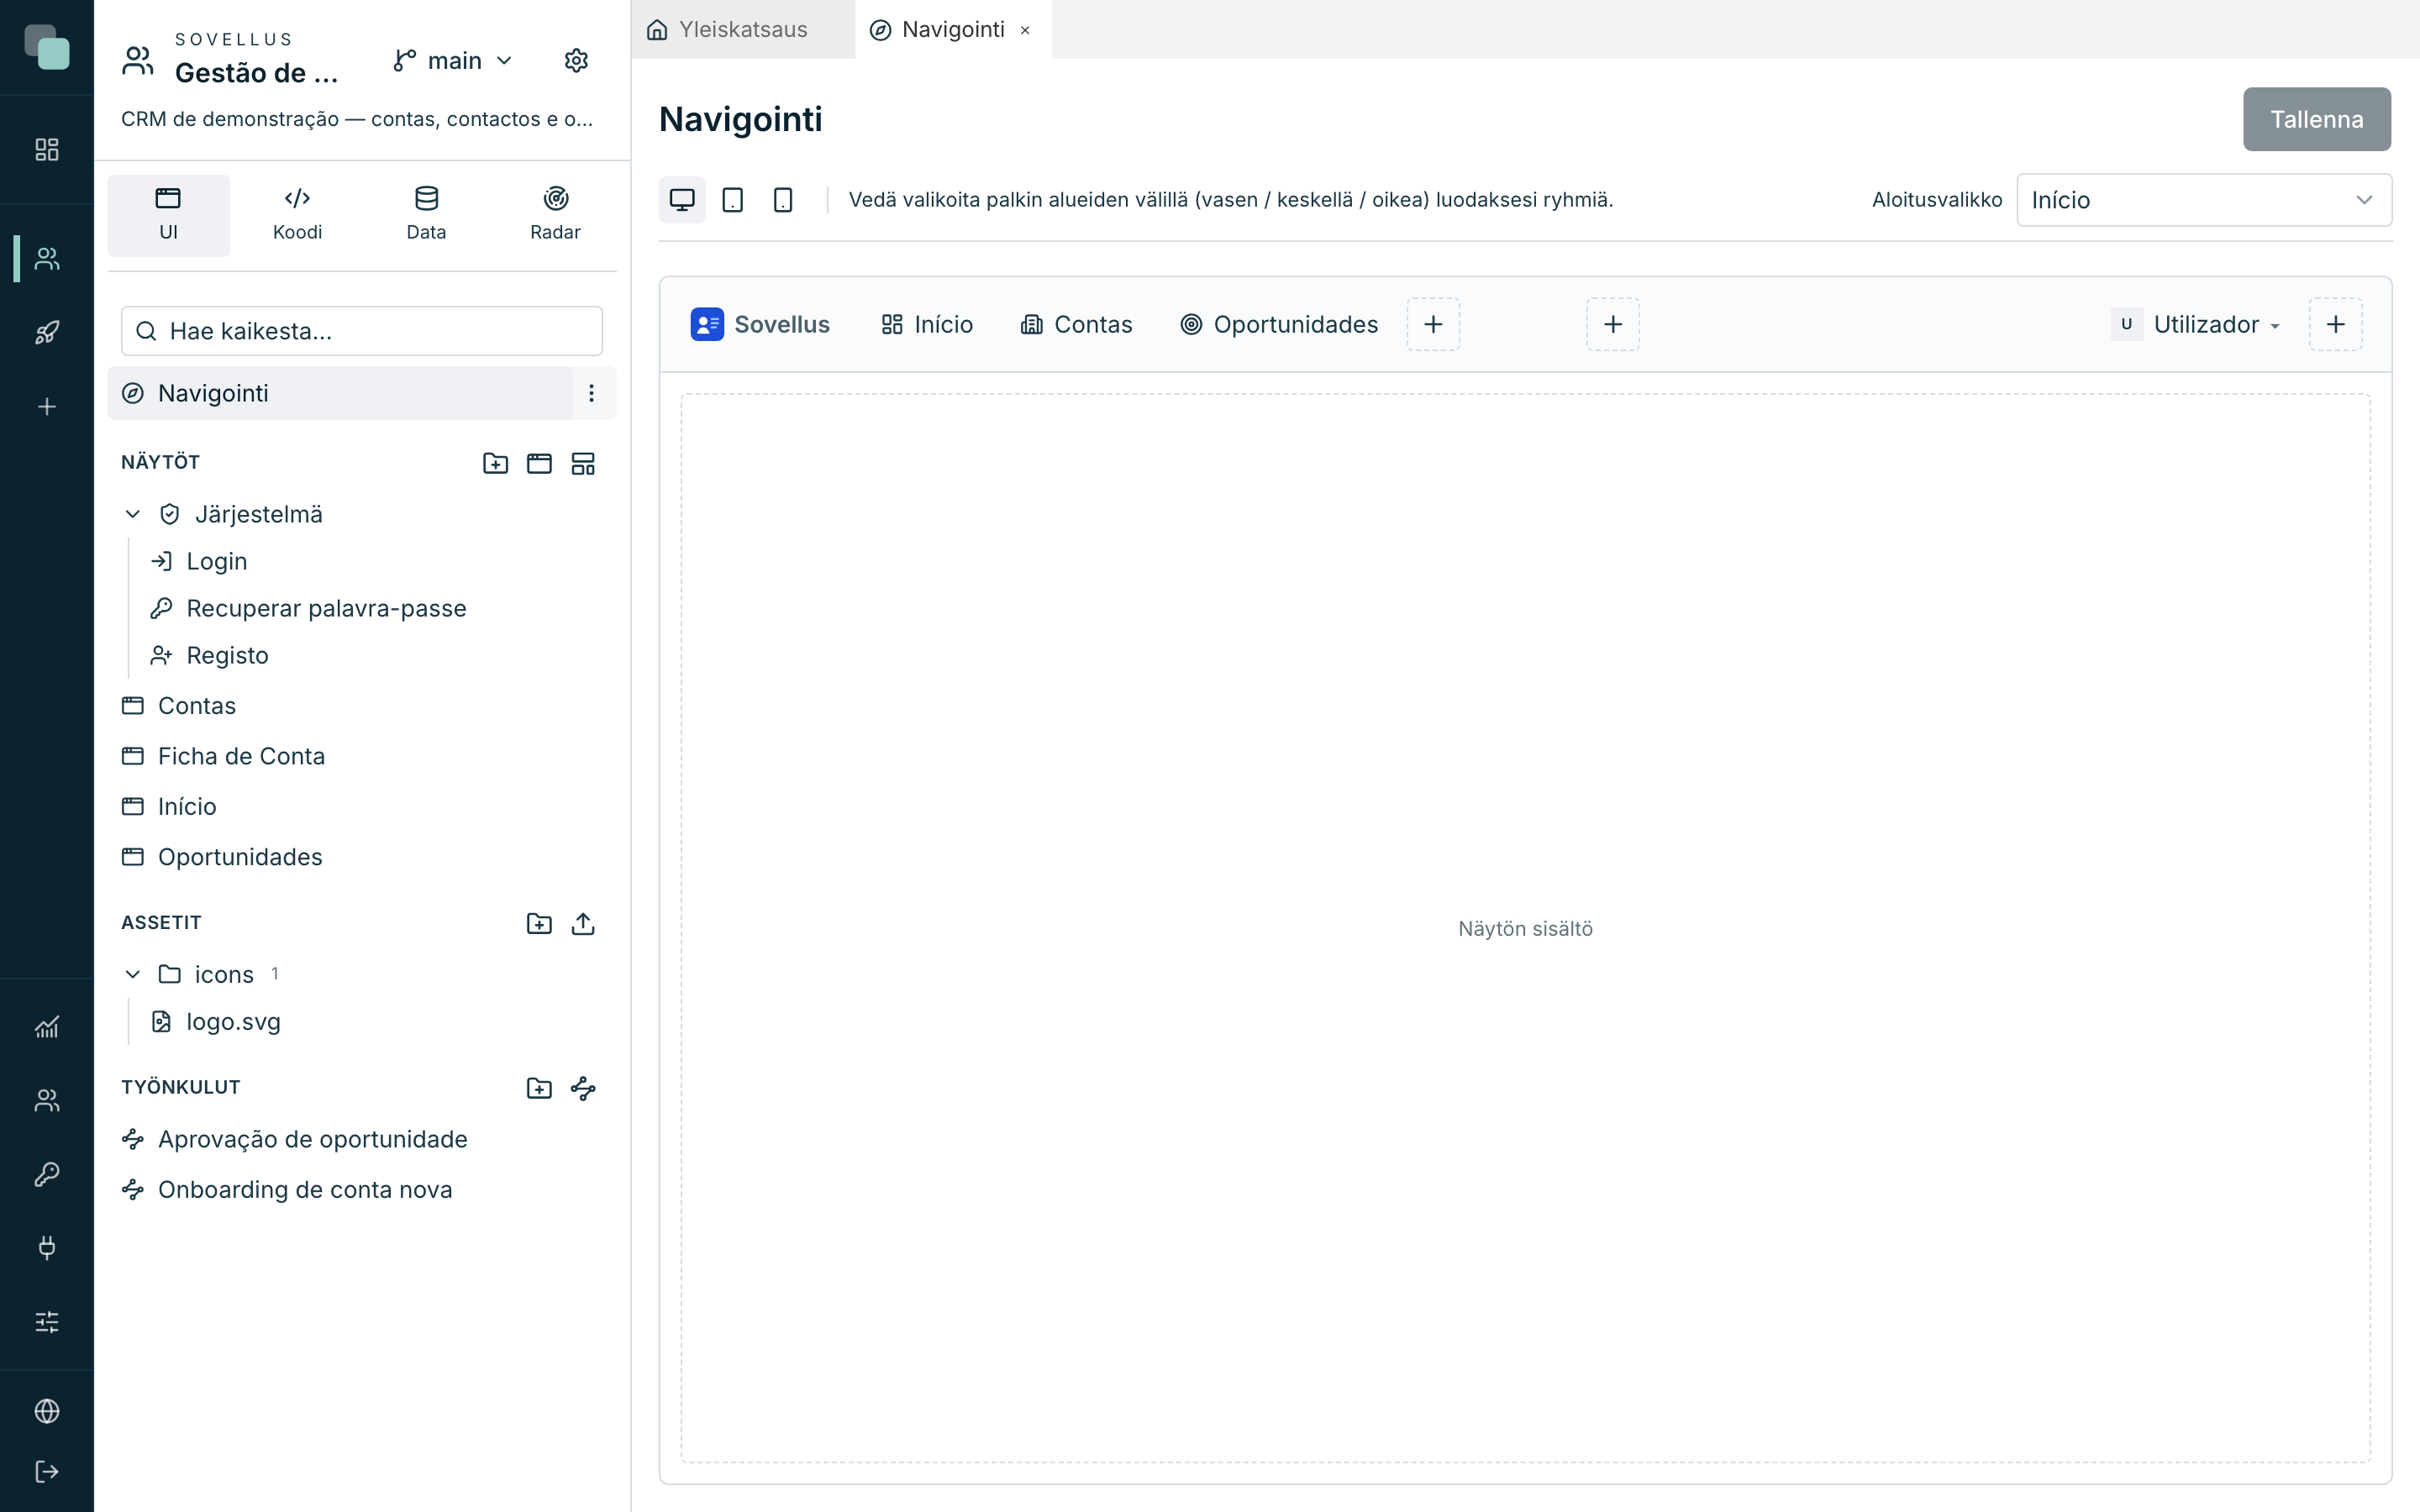The image size is (2420, 1512).
Task: Select mobile phone preview device icon
Action: pos(783,200)
